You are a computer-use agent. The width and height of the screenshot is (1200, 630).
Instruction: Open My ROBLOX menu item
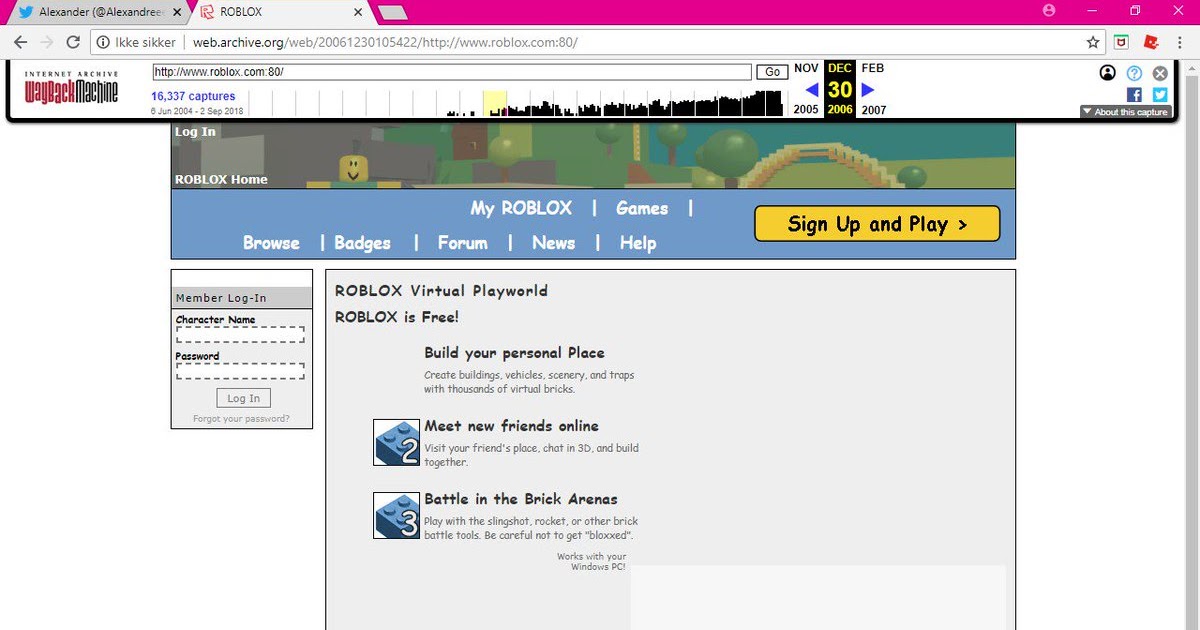tap(521, 208)
